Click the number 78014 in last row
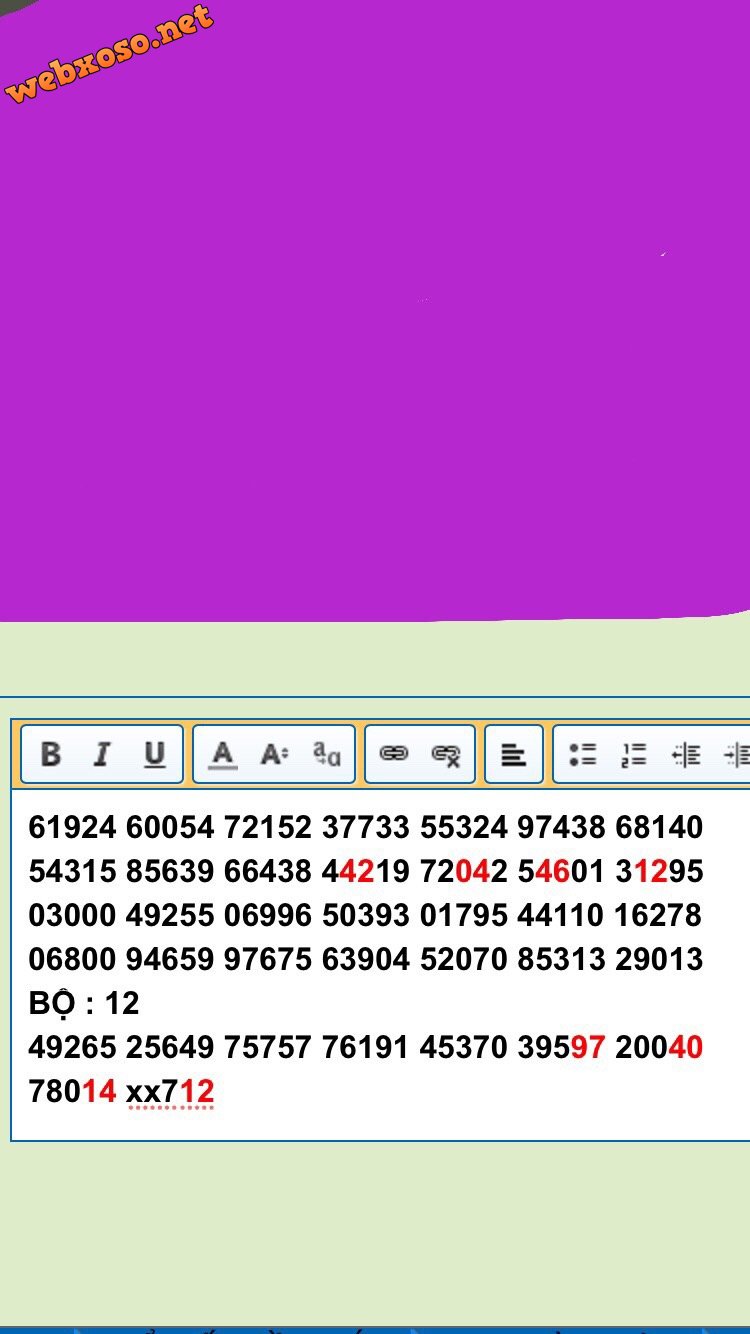The height and width of the screenshot is (1334, 750). click(72, 1091)
